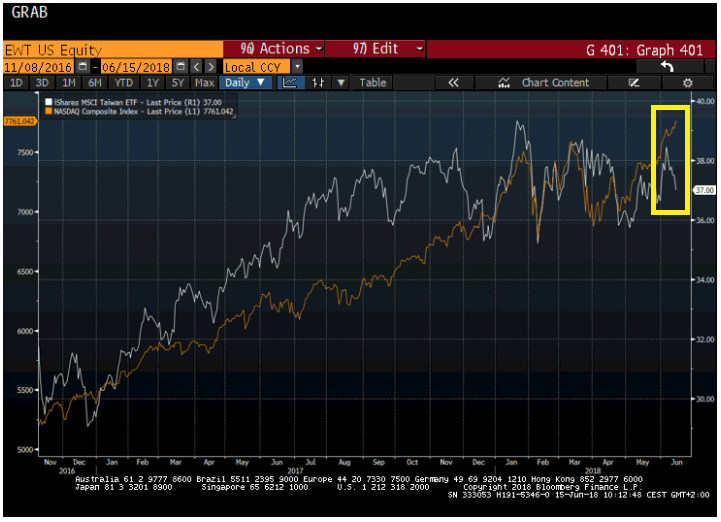This screenshot has width=721, height=522.
Task: Edit the end date 06/15/2018 field
Action: tap(136, 67)
